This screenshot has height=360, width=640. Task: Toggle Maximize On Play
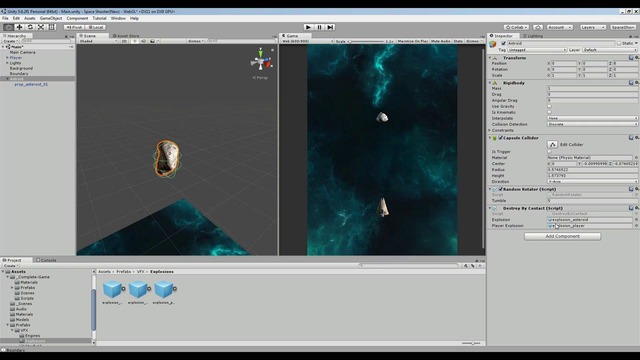(x=413, y=41)
